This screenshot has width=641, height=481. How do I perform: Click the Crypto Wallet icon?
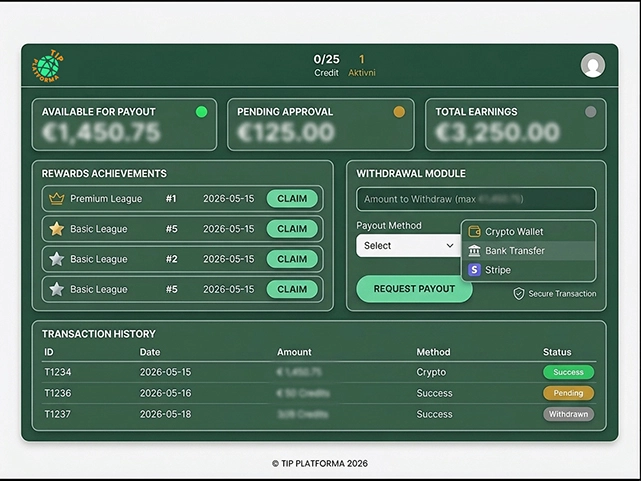point(474,232)
